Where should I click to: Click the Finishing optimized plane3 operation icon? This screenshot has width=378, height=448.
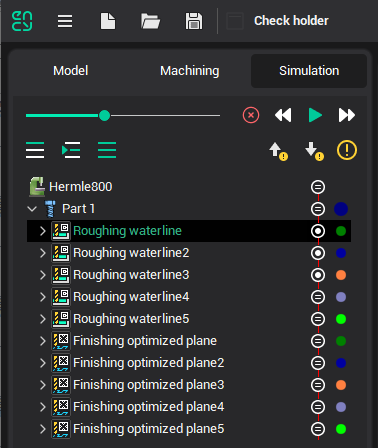pyautogui.click(x=61, y=385)
